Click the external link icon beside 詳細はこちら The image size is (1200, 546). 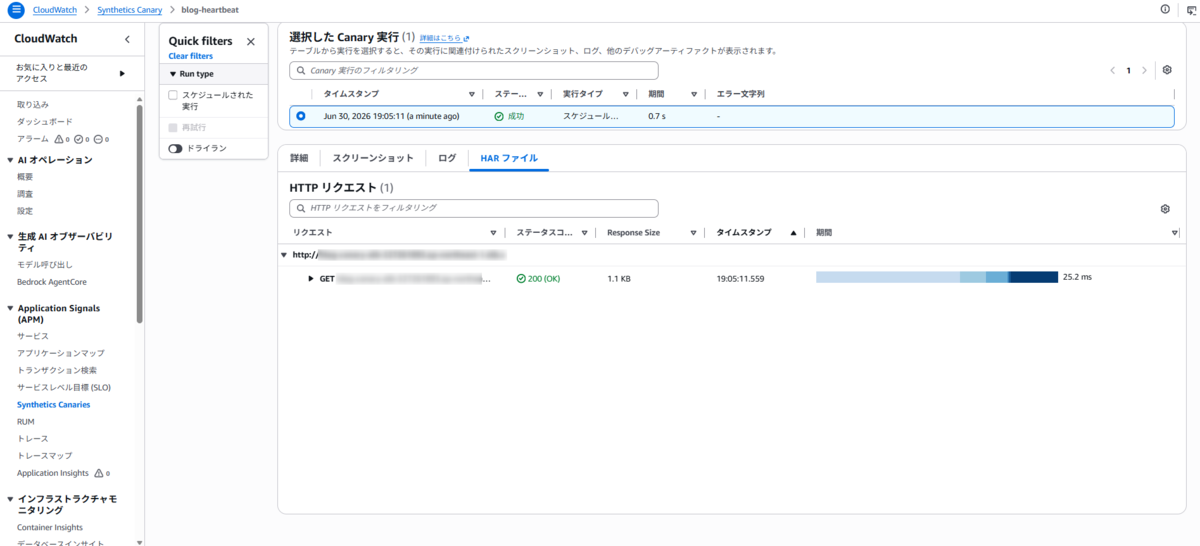(x=466, y=38)
